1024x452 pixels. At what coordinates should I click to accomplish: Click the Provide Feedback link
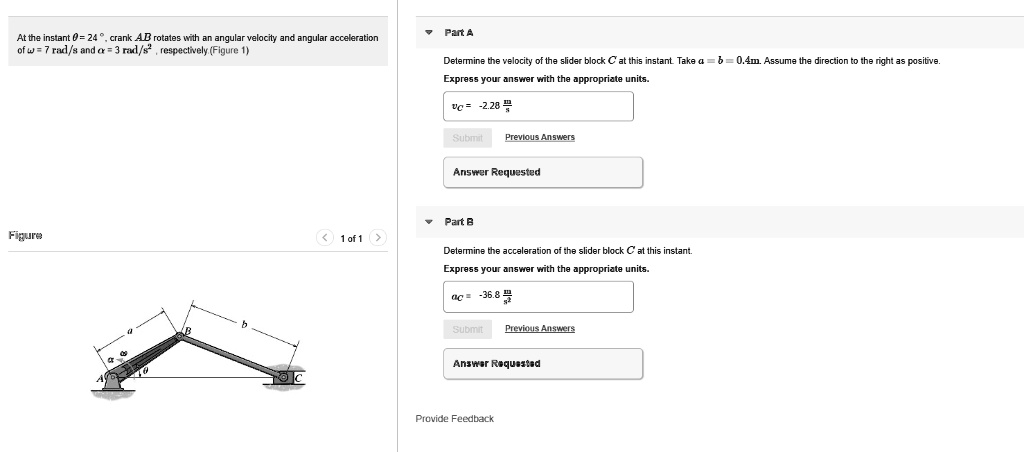click(454, 418)
